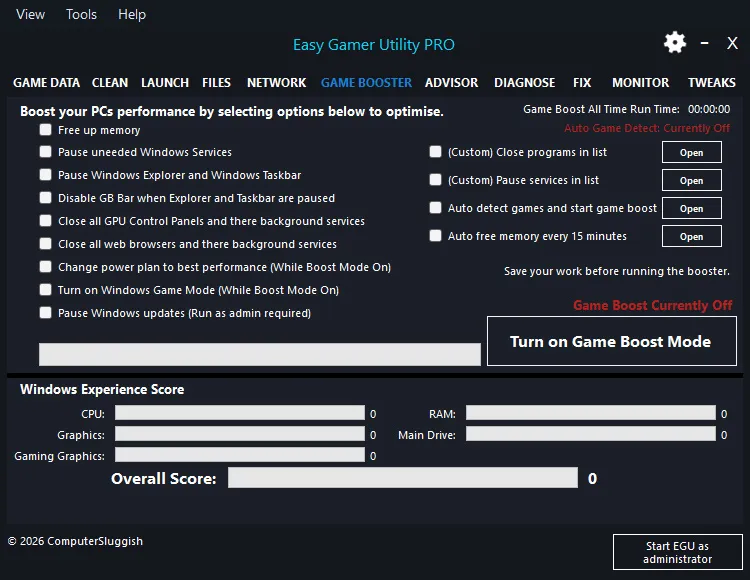Enable Turn on Windows Game Mode checkbox
750x580 pixels.
click(45, 289)
